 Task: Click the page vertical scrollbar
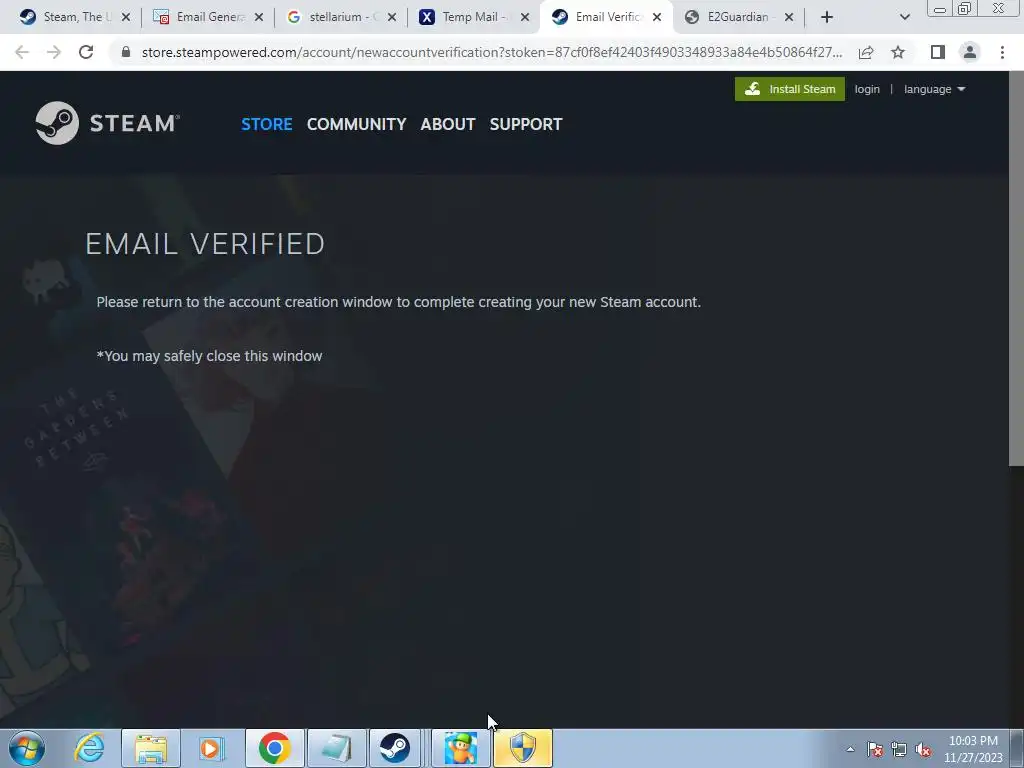1016,269
